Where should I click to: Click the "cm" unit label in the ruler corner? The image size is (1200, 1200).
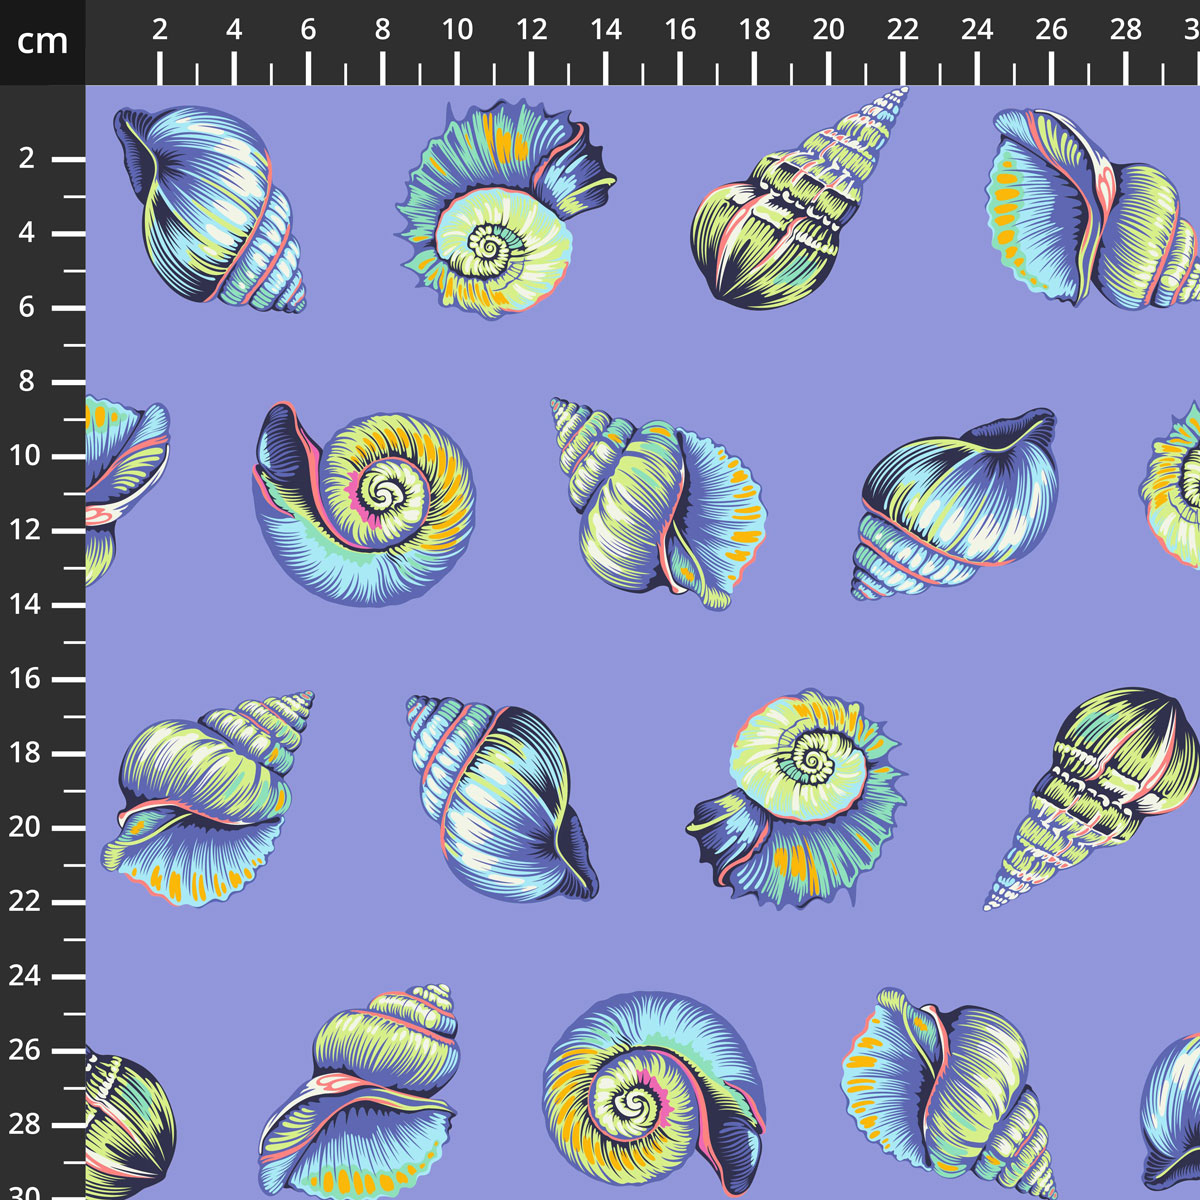point(42,41)
